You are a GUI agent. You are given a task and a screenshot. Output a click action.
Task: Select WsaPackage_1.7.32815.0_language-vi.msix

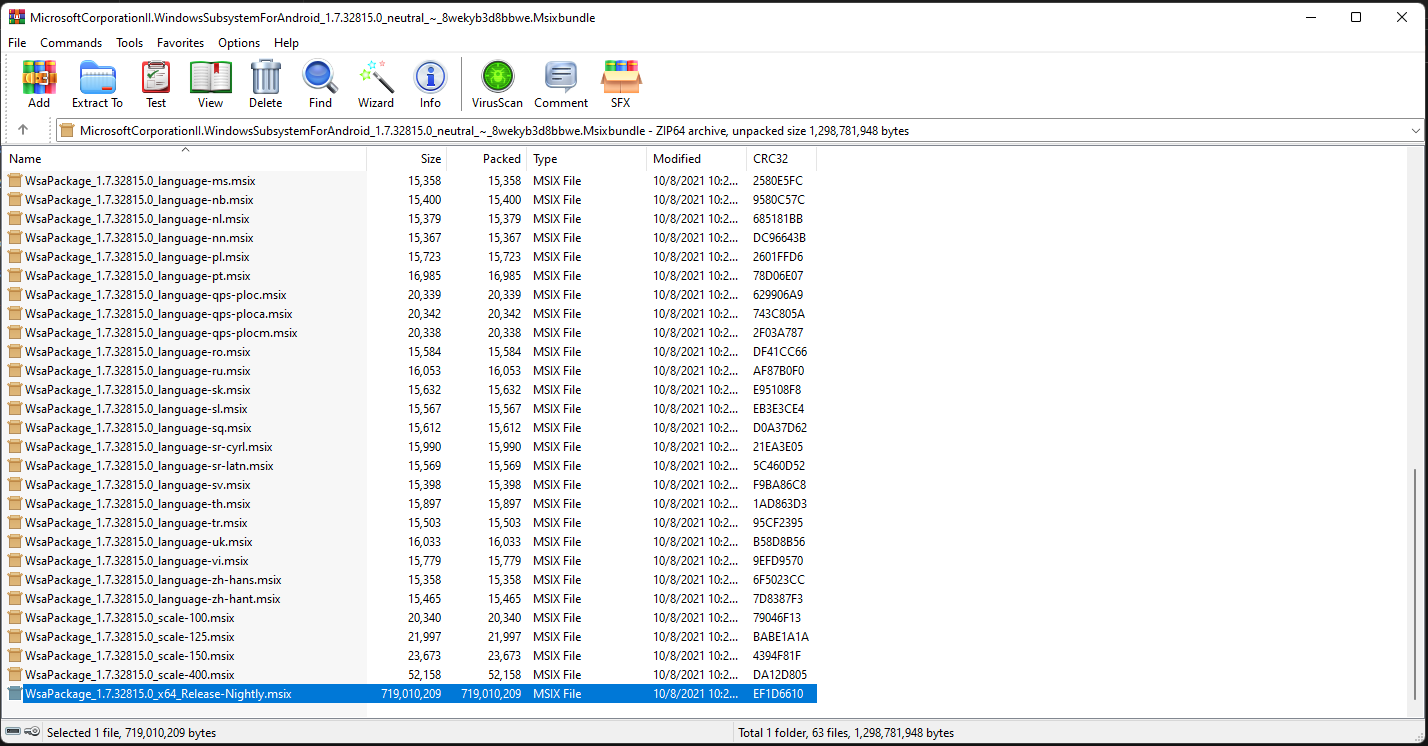coord(137,561)
